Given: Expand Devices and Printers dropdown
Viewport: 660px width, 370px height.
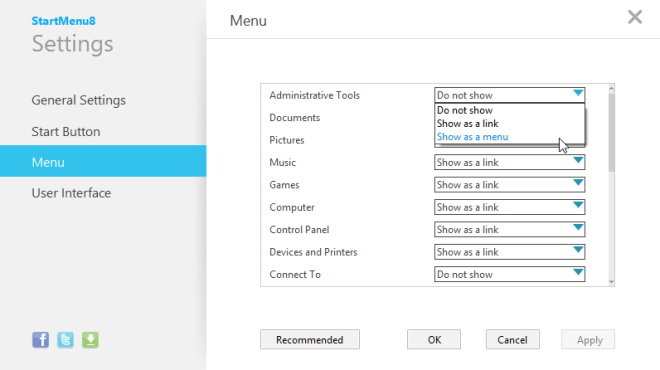Looking at the screenshot, I should tap(509, 252).
